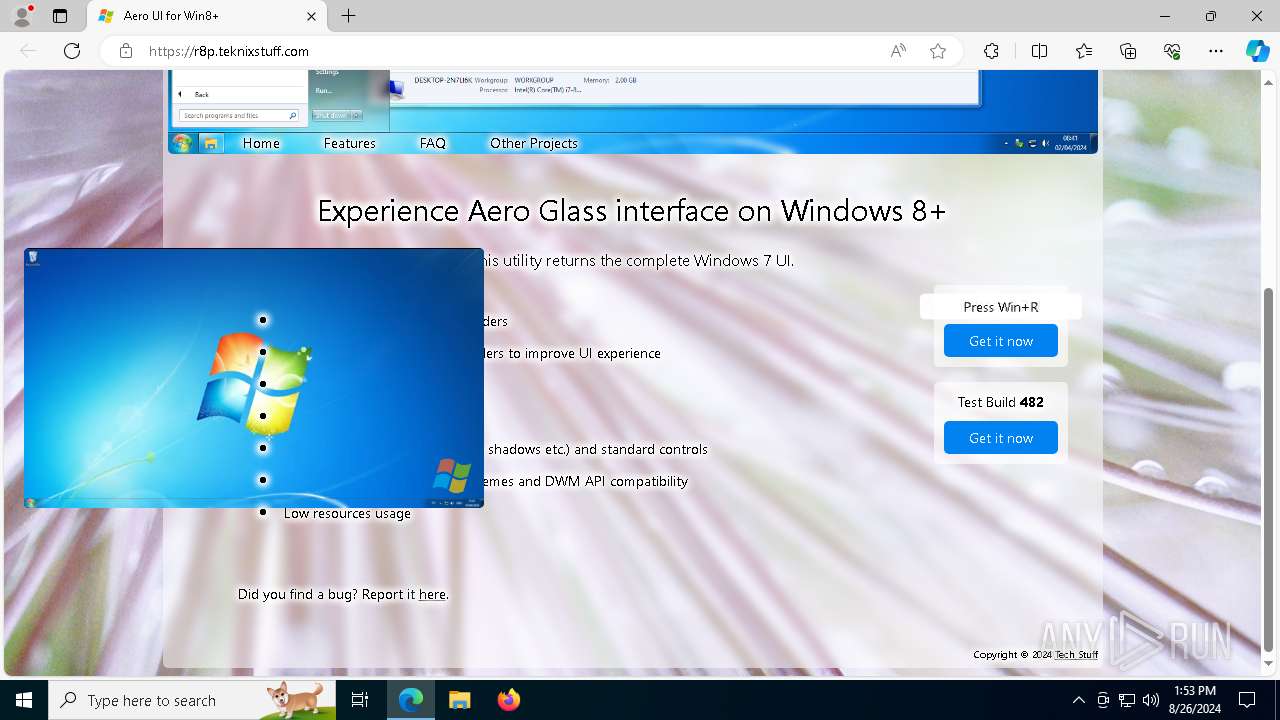
Task: Open the network status tray icon
Action: [1127, 700]
